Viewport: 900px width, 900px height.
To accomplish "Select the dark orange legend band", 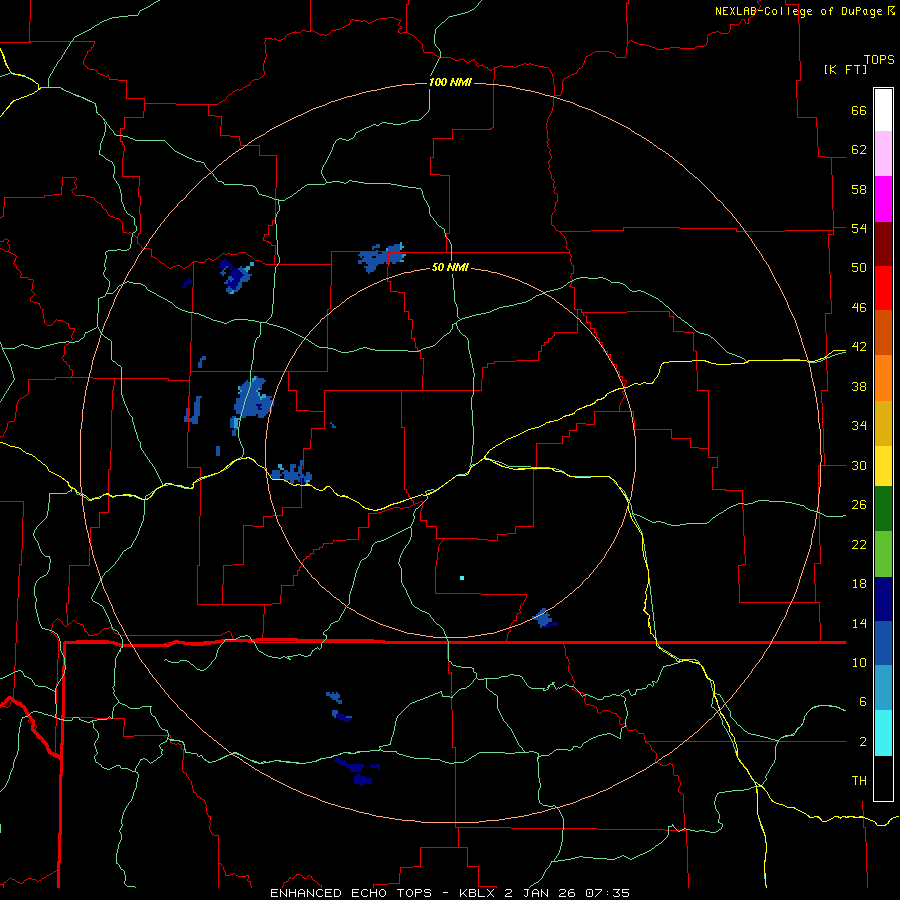I will tap(883, 333).
